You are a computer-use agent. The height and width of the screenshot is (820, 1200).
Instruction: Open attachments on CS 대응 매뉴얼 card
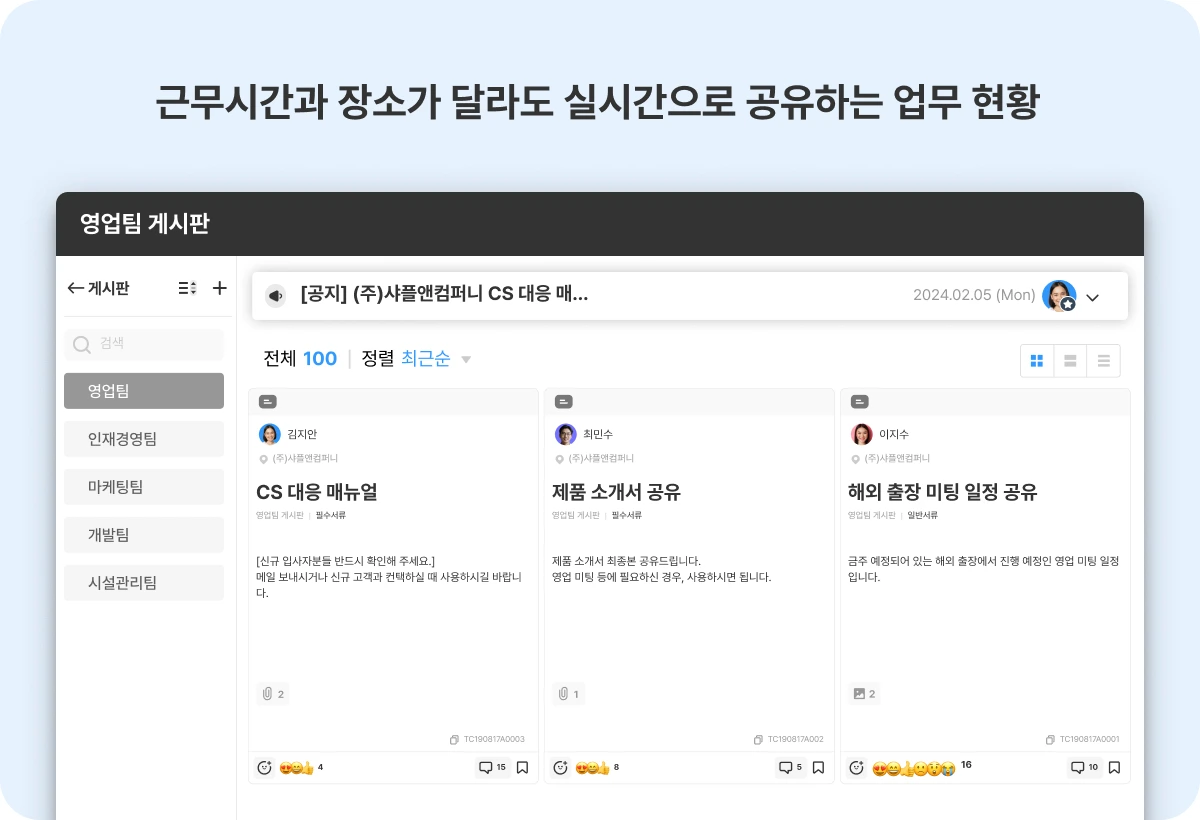click(273, 694)
